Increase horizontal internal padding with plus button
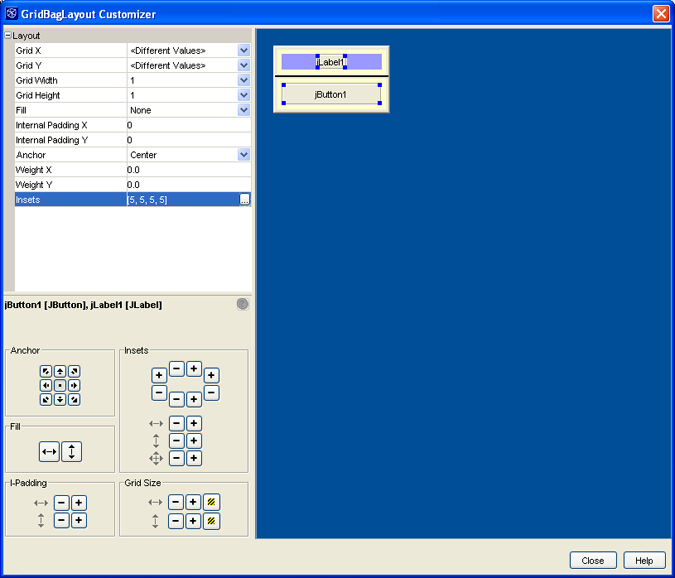Screen dimensions: 675x578 [x=79, y=503]
